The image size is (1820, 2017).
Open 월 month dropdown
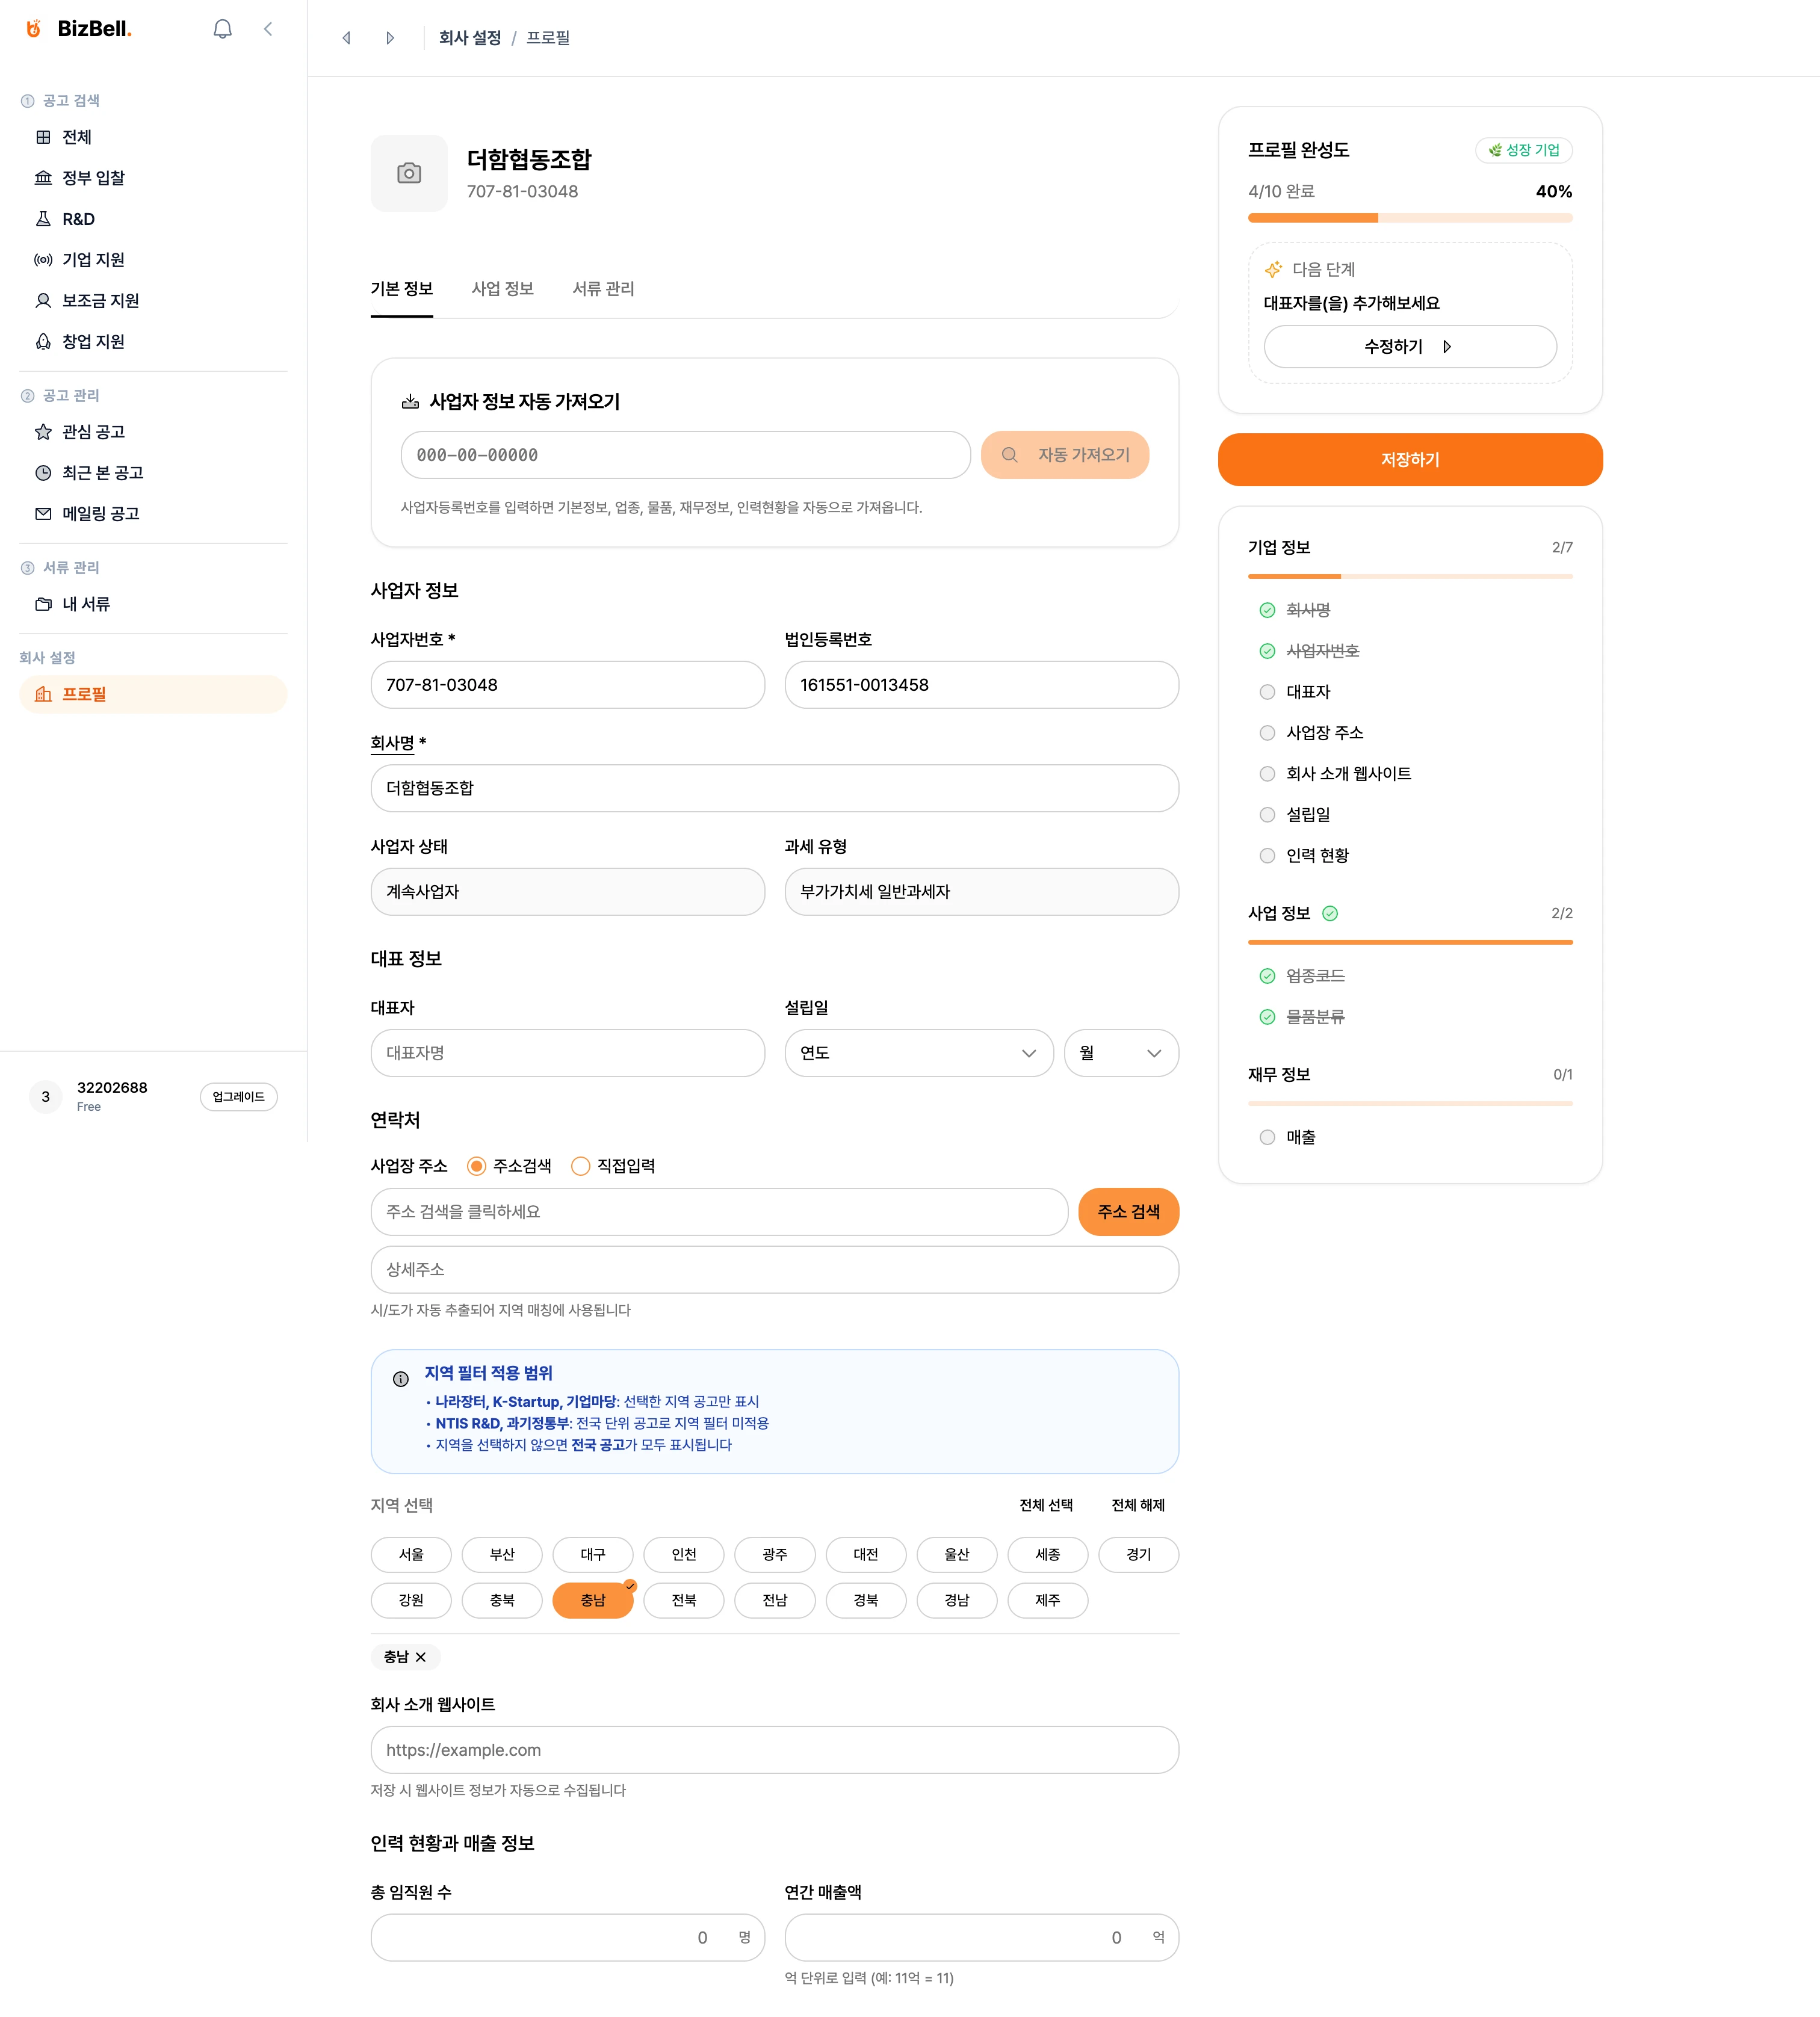1120,1053
